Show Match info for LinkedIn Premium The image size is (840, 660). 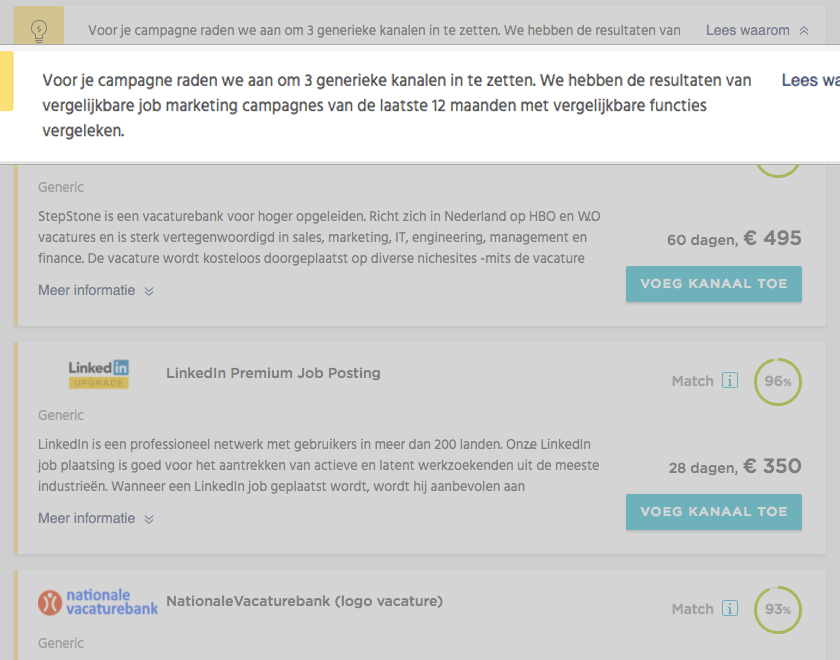730,380
